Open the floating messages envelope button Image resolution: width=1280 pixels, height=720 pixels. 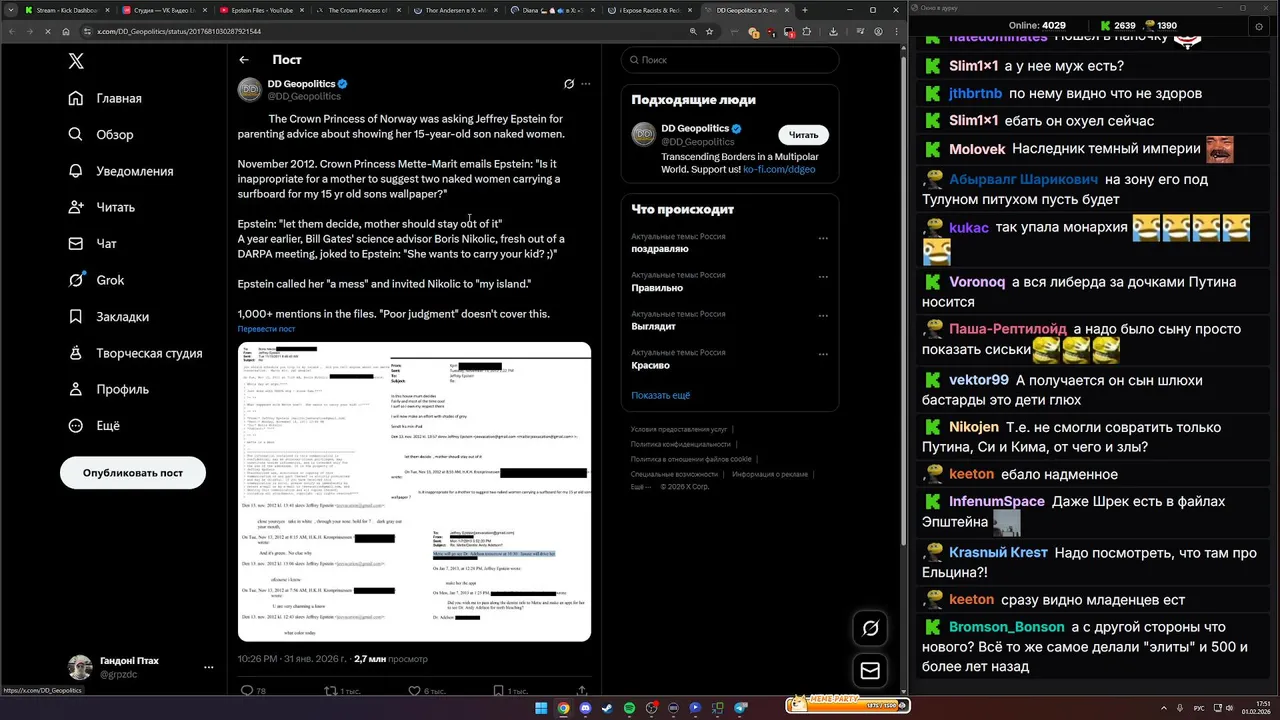(870, 671)
